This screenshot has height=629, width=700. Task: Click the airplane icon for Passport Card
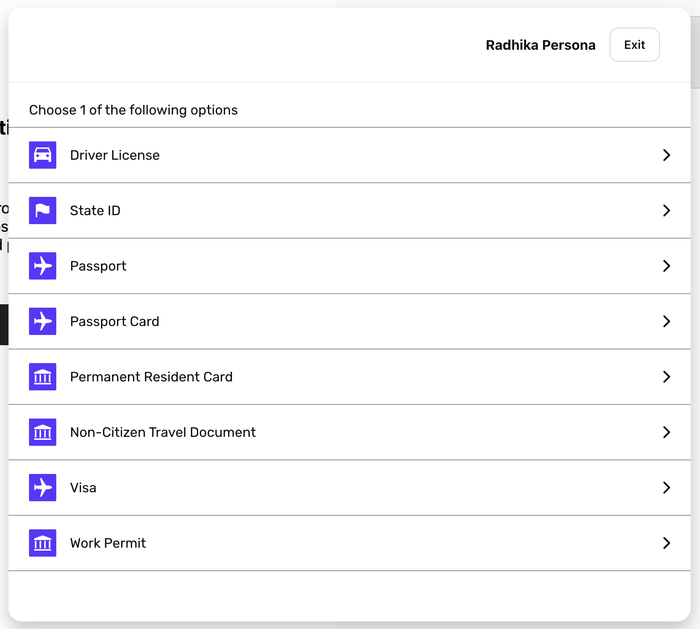point(42,322)
